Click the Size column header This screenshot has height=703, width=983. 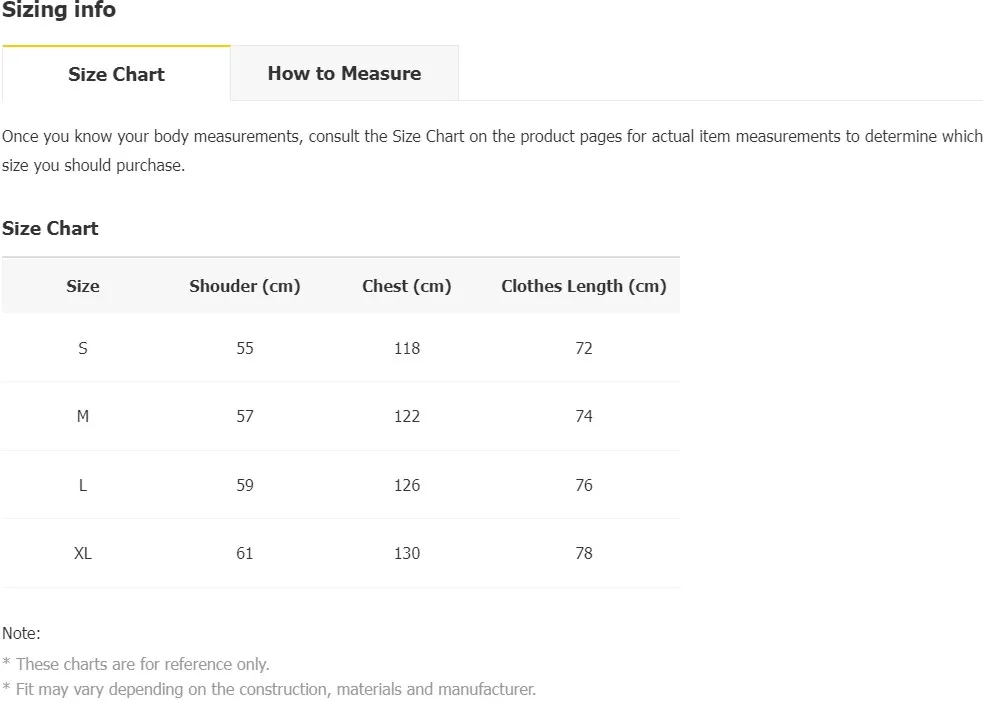pos(83,286)
